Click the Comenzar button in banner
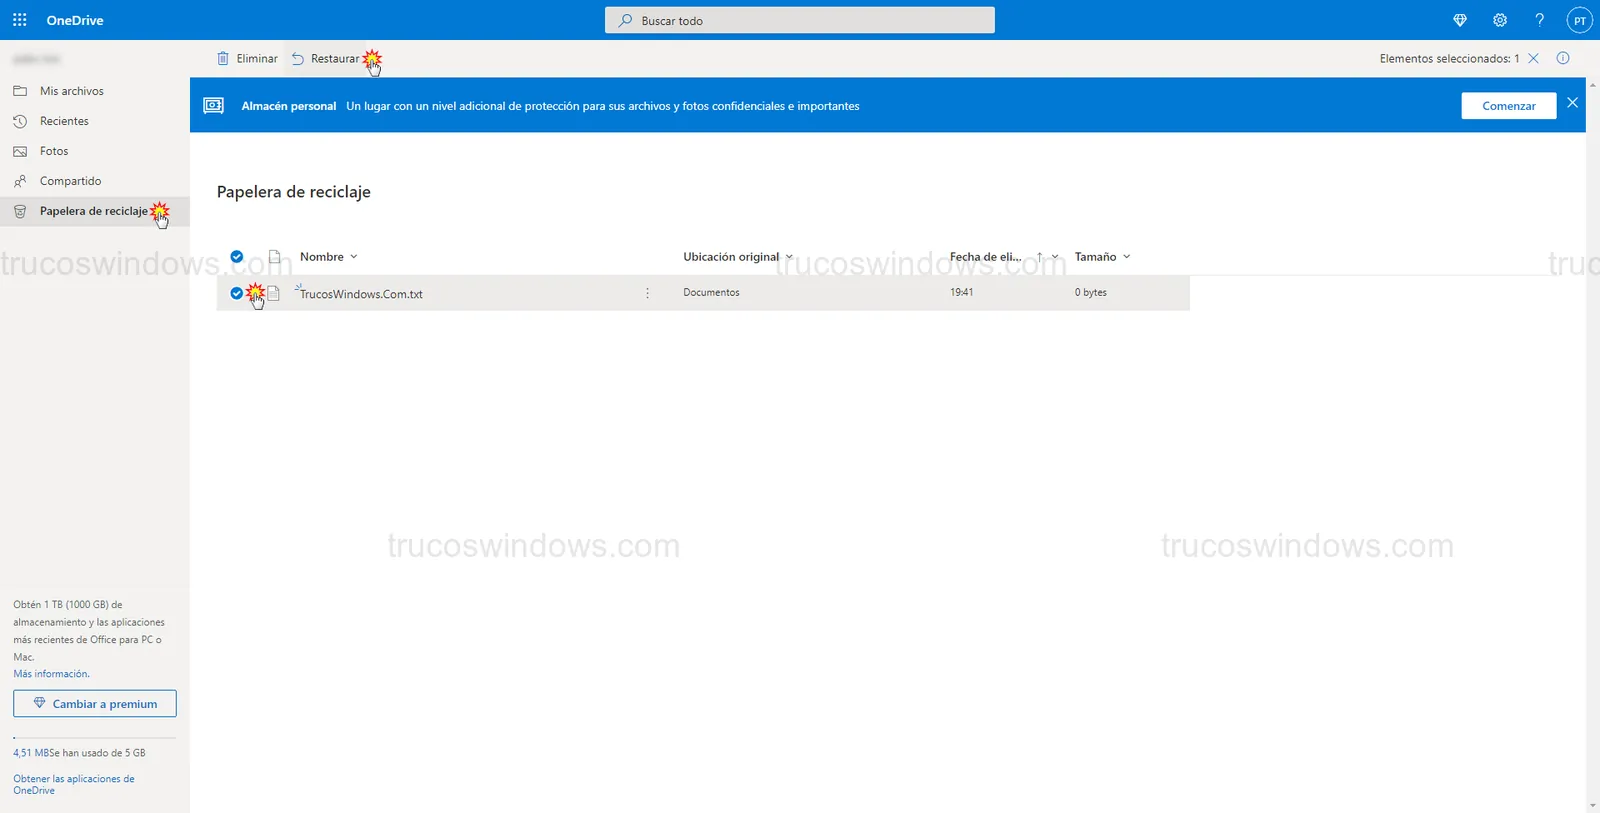Image resolution: width=1600 pixels, height=813 pixels. (x=1508, y=106)
